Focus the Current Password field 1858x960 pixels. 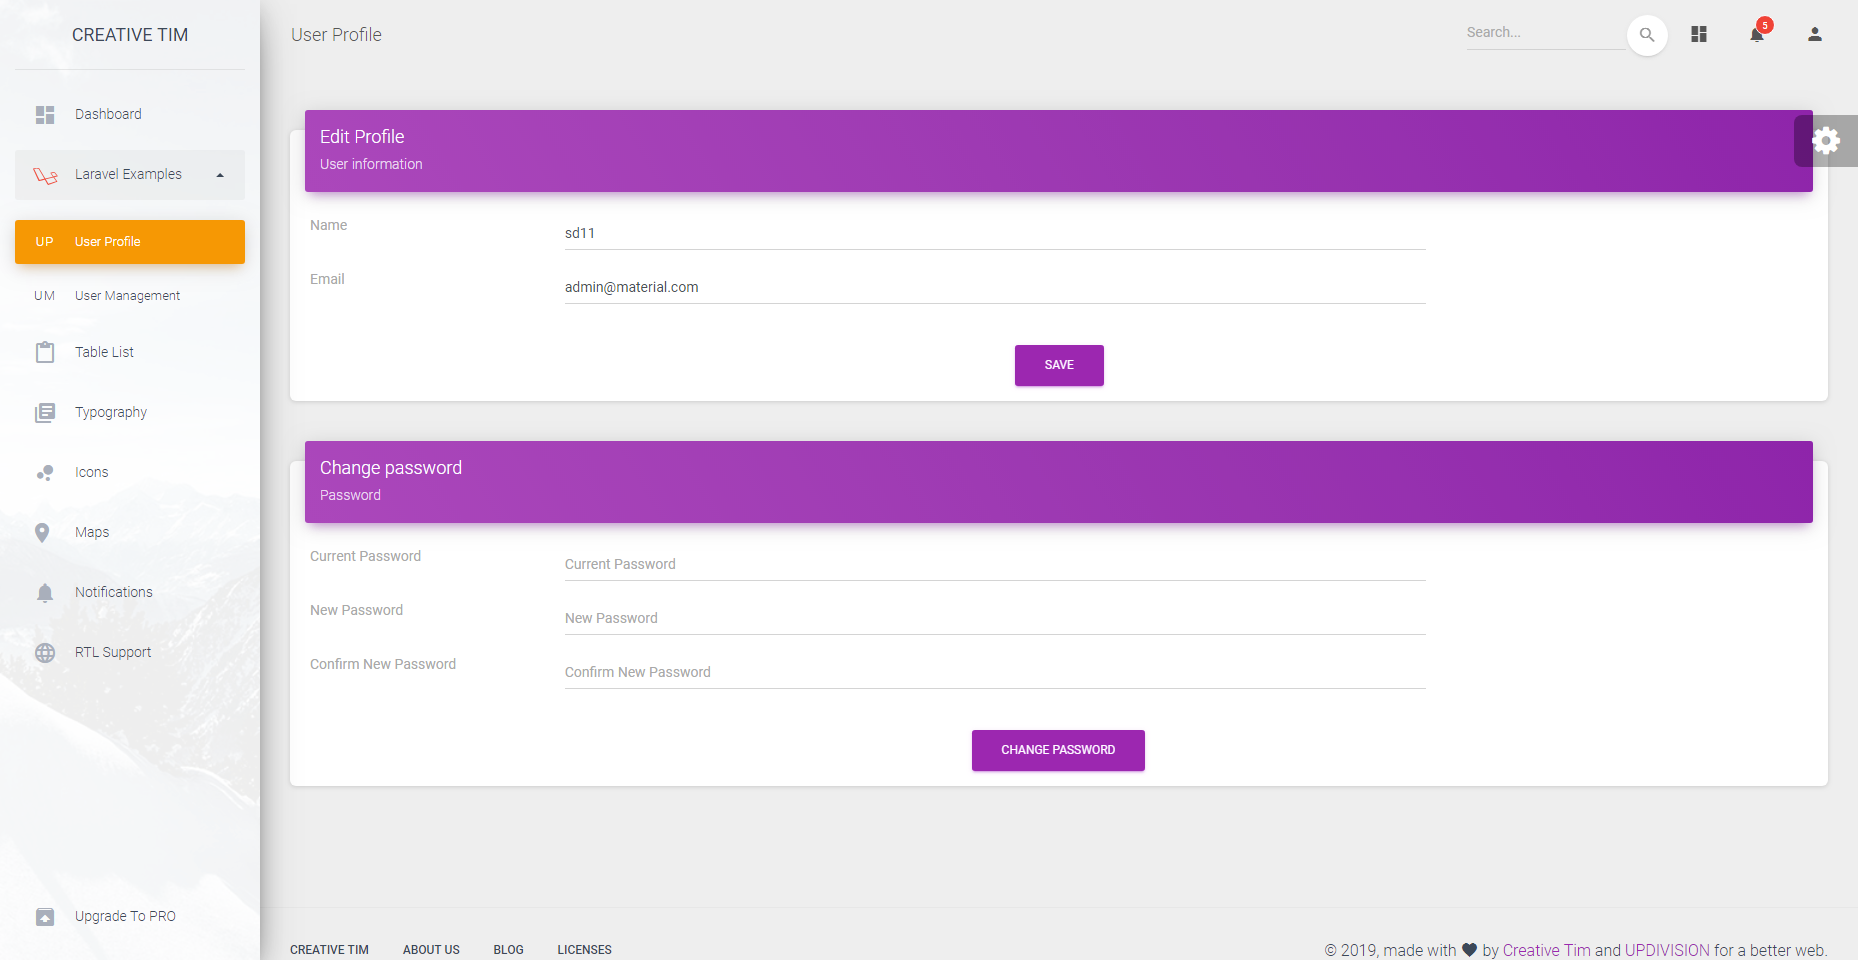[995, 564]
